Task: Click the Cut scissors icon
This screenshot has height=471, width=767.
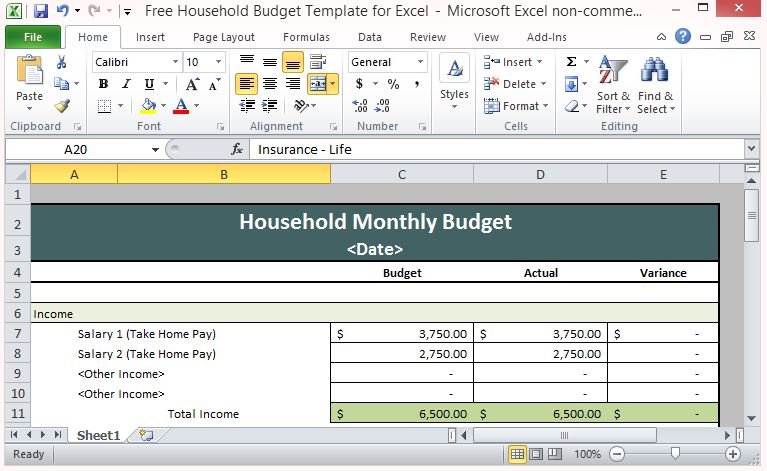Action: [62, 62]
